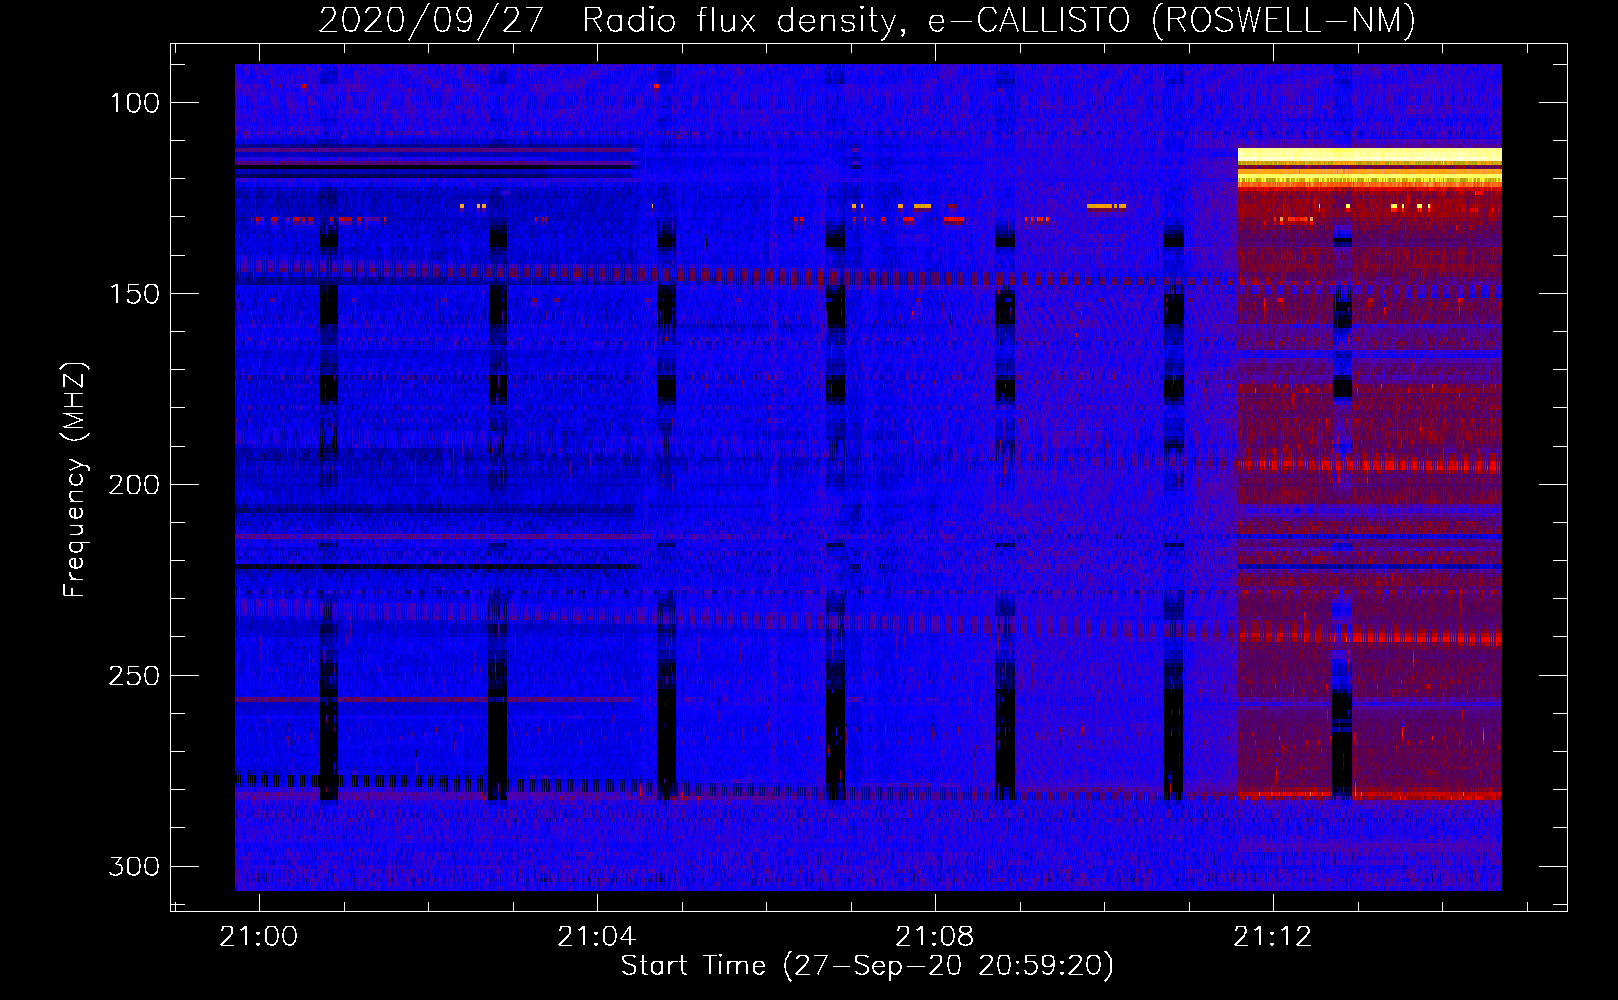Click the frequency tick label '200'
Viewport: 1618px width, 1000px height.
click(134, 485)
